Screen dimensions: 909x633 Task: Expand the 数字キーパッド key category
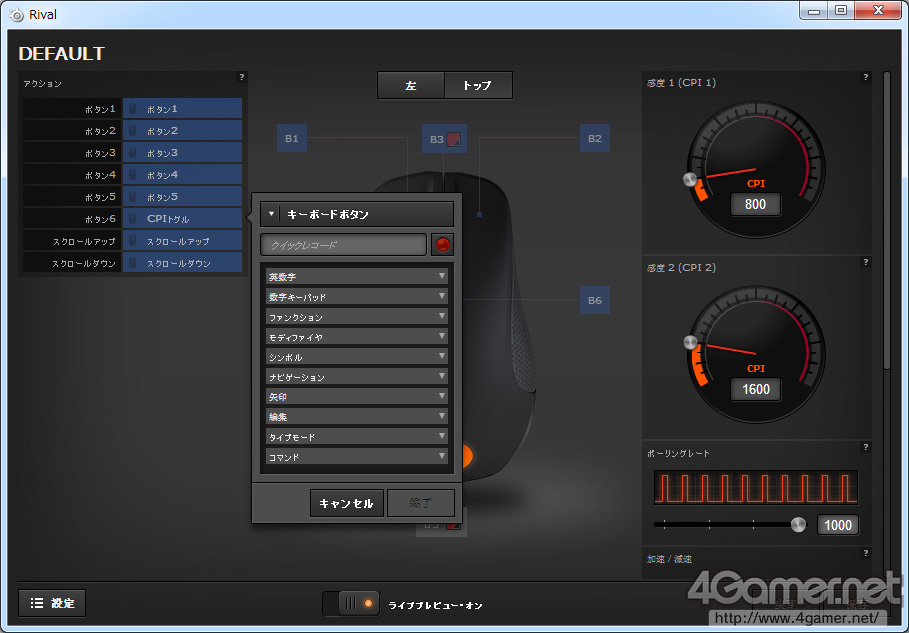[357, 296]
